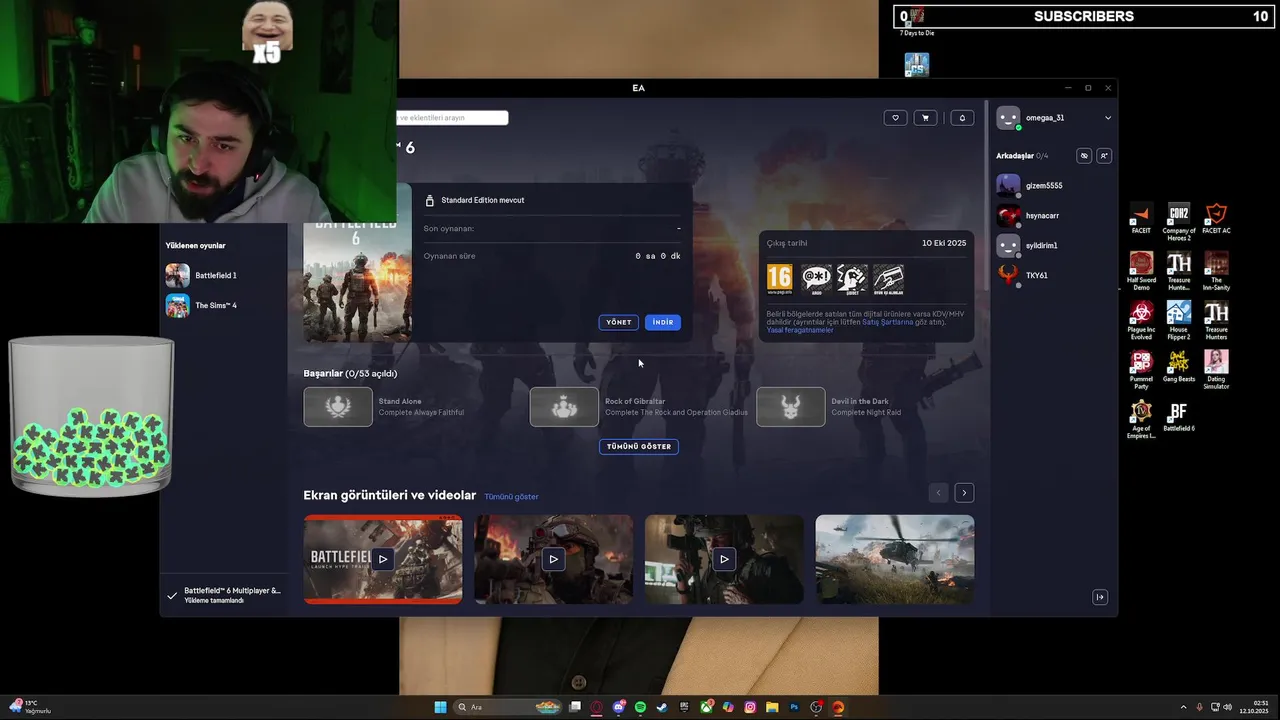
Task: Open the shopping cart icon
Action: pyautogui.click(x=925, y=118)
